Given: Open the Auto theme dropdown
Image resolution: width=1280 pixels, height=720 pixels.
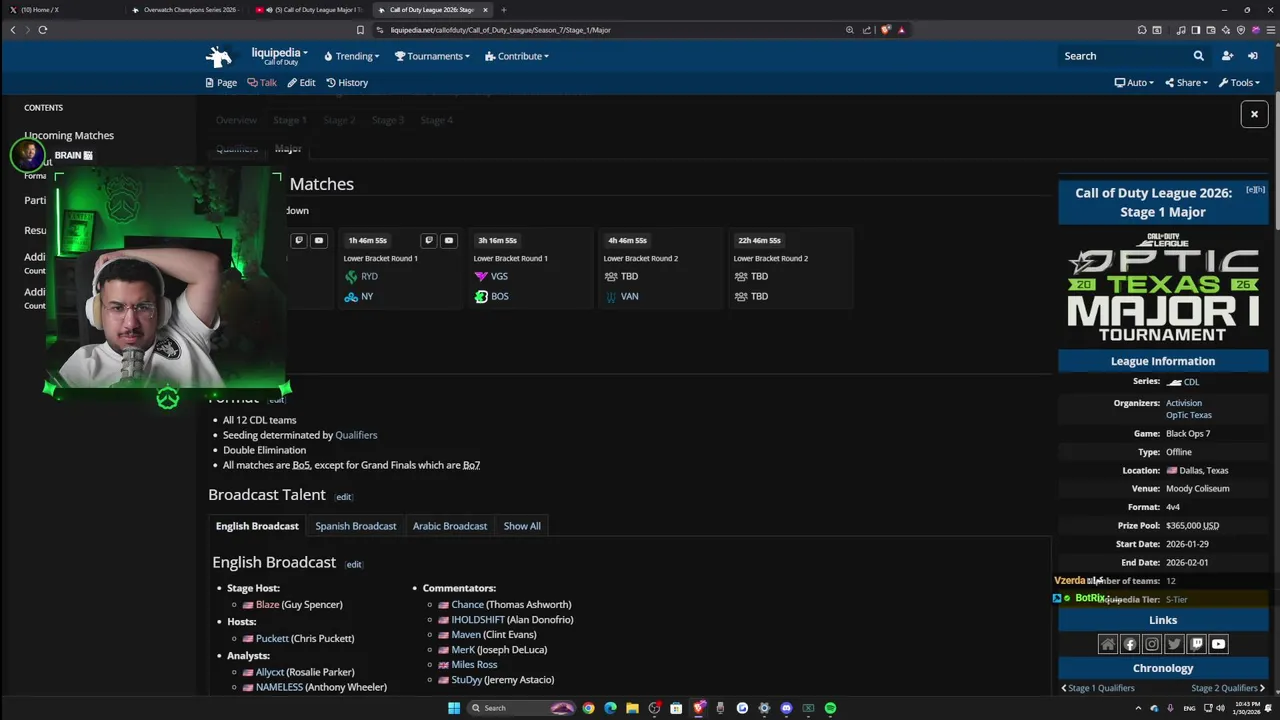Looking at the screenshot, I should pos(1134,83).
